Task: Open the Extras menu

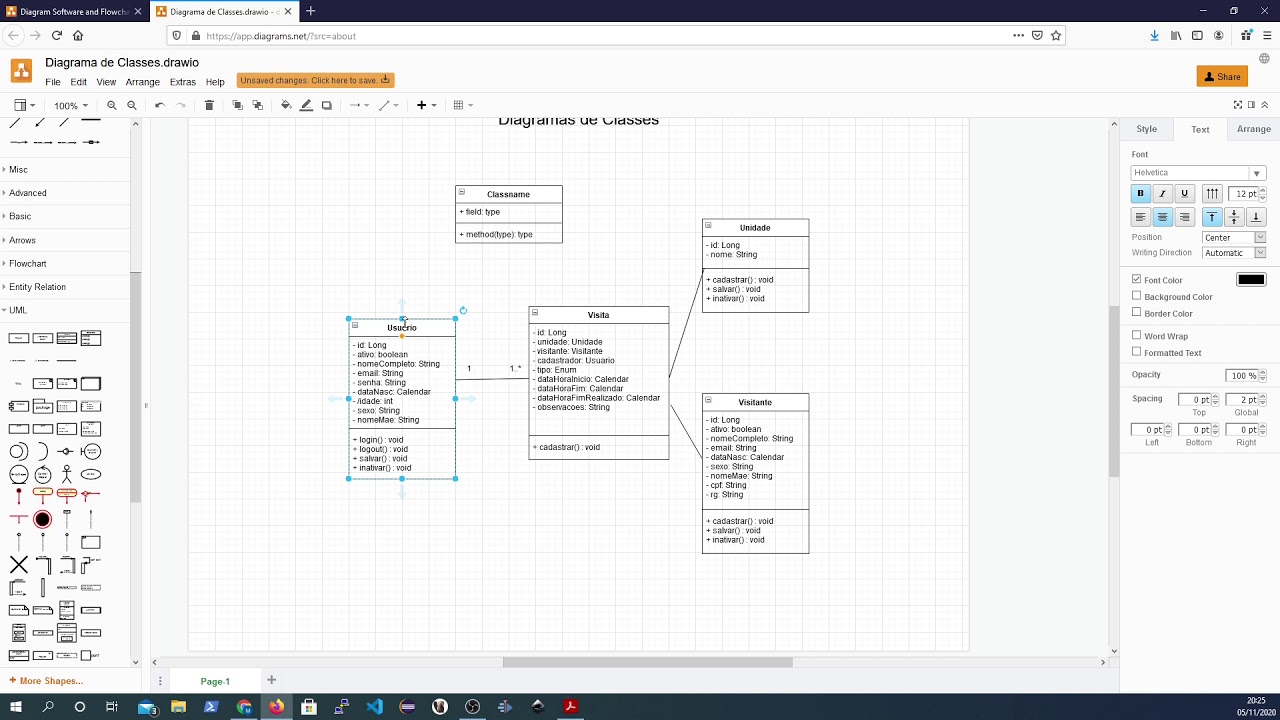Action: click(x=182, y=82)
